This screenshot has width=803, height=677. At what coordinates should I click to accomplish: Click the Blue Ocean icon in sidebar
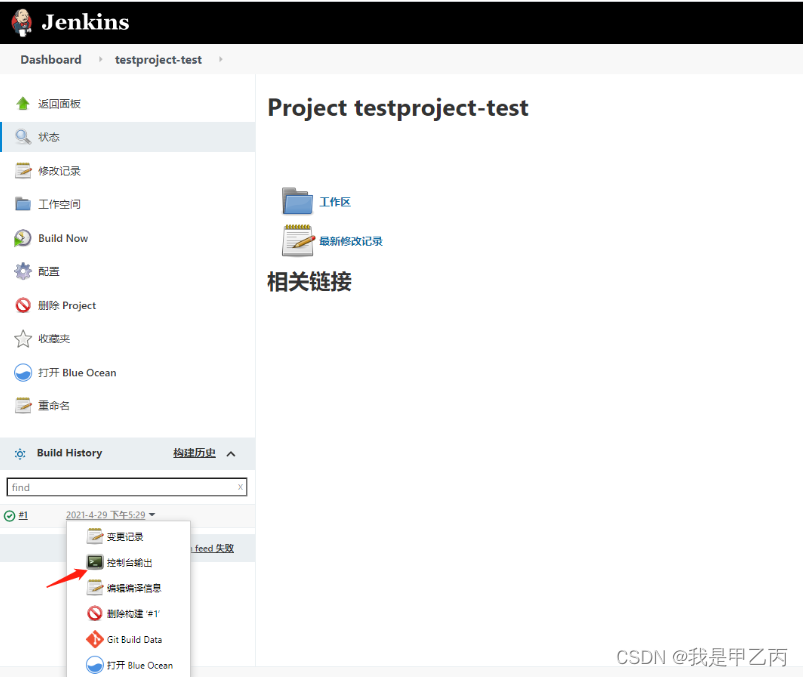click(23, 372)
